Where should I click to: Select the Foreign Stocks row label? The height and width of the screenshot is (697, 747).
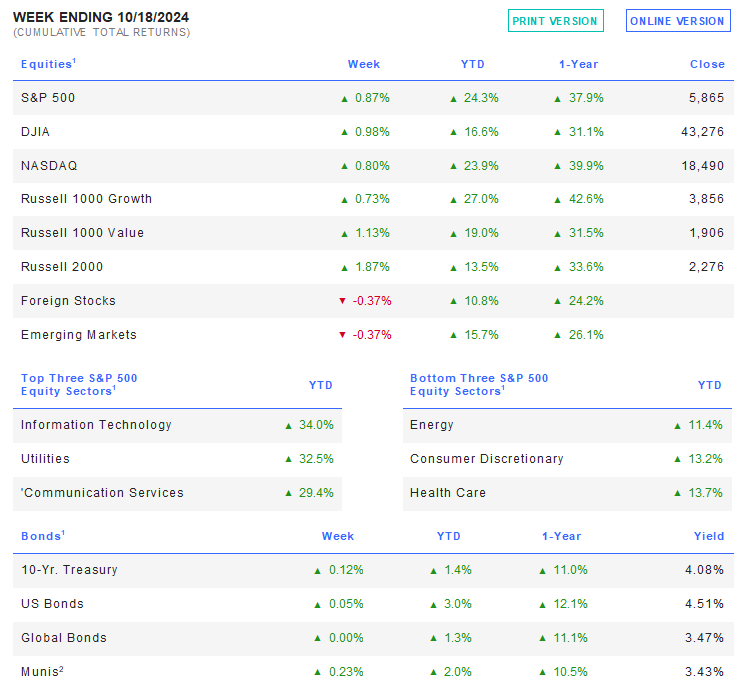pos(68,301)
